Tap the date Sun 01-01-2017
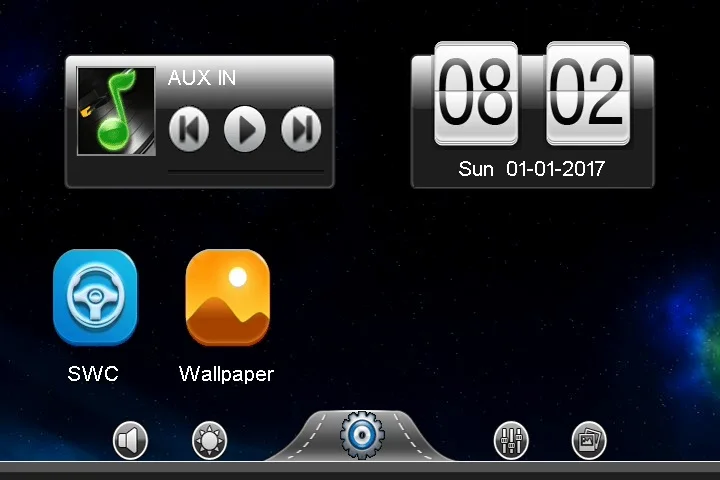Viewport: 720px width, 480px height. coord(531,169)
